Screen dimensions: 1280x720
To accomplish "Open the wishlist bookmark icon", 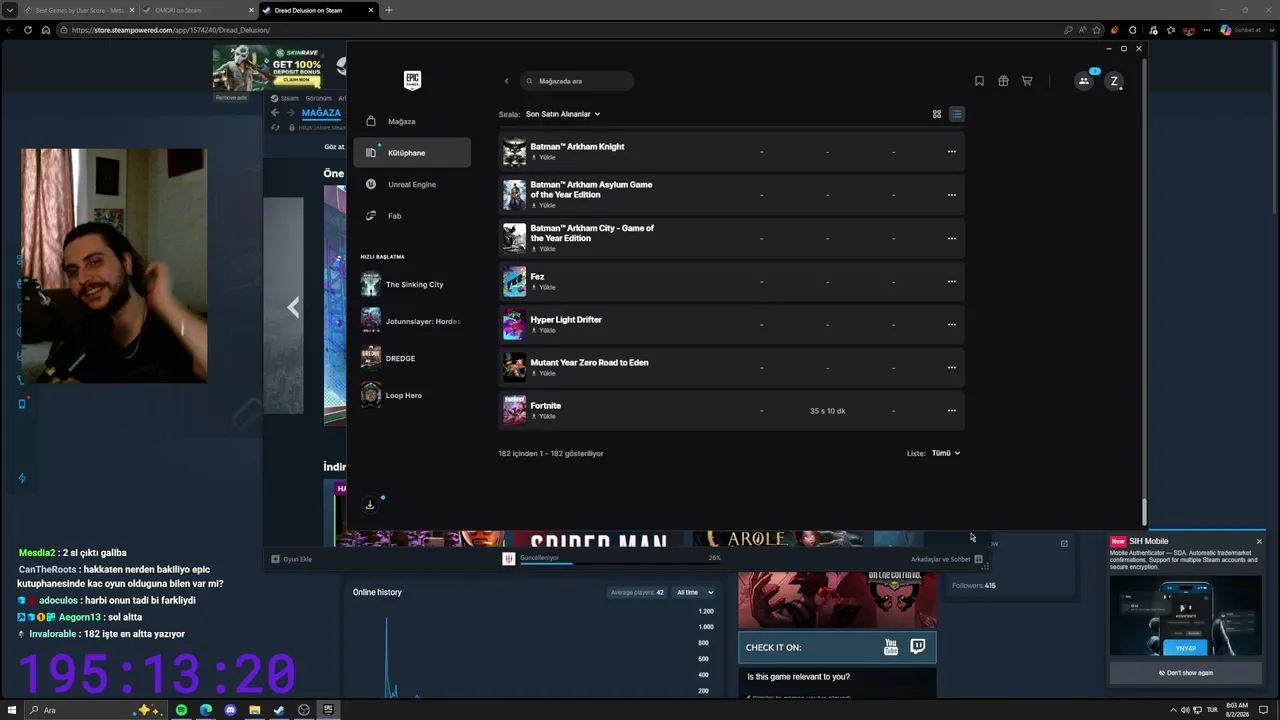I will pyautogui.click(x=979, y=81).
